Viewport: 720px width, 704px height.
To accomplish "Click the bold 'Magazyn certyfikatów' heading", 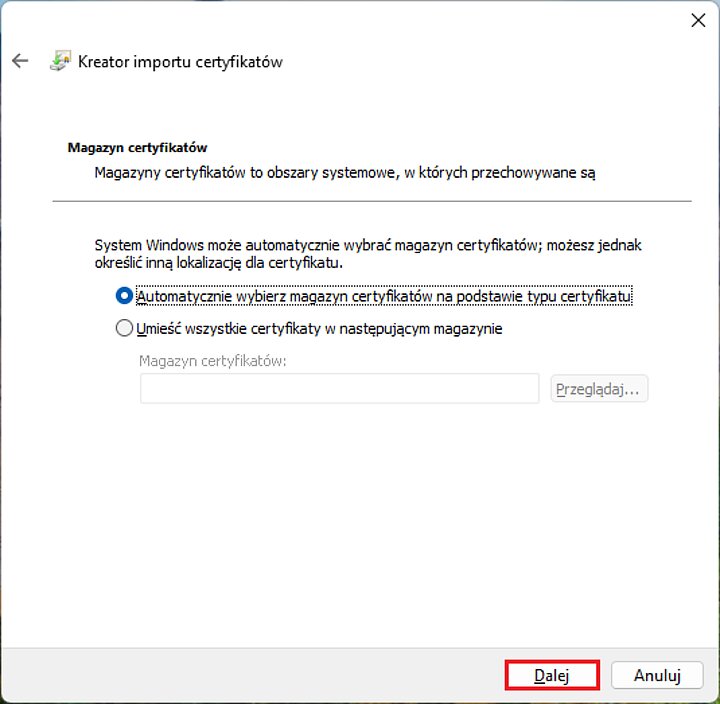I will [137, 147].
